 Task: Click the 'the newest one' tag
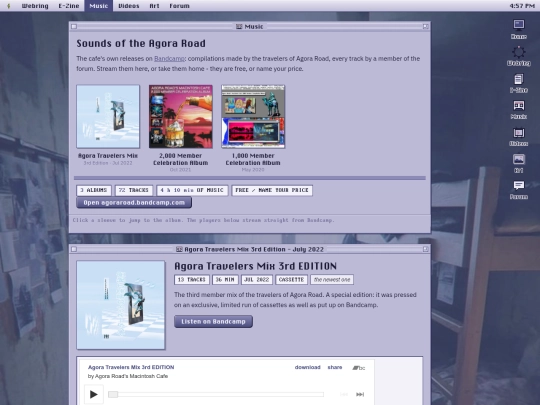(x=332, y=280)
